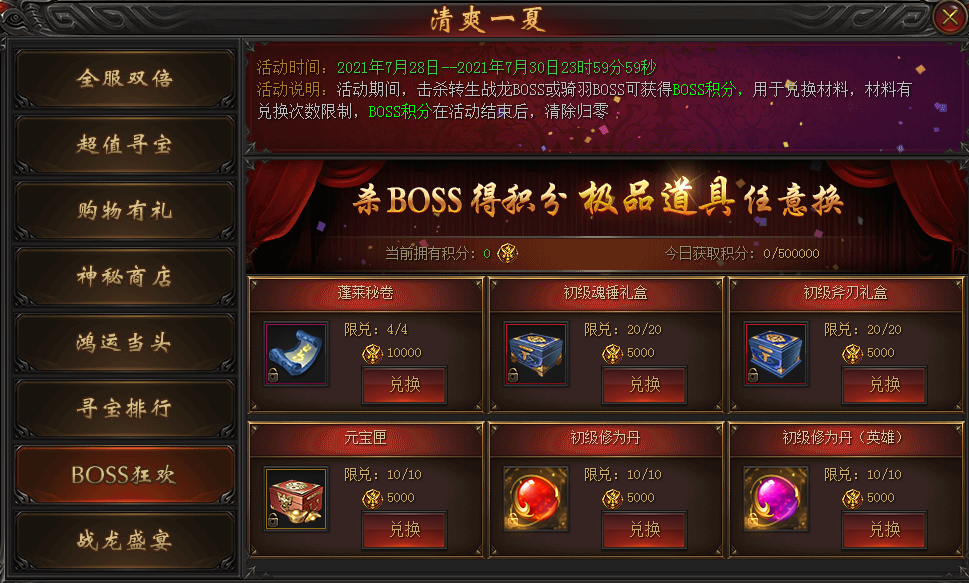Image resolution: width=969 pixels, height=583 pixels.
Task: Select the purple 初级修为丹（英雄）orb icon
Action: (776, 499)
